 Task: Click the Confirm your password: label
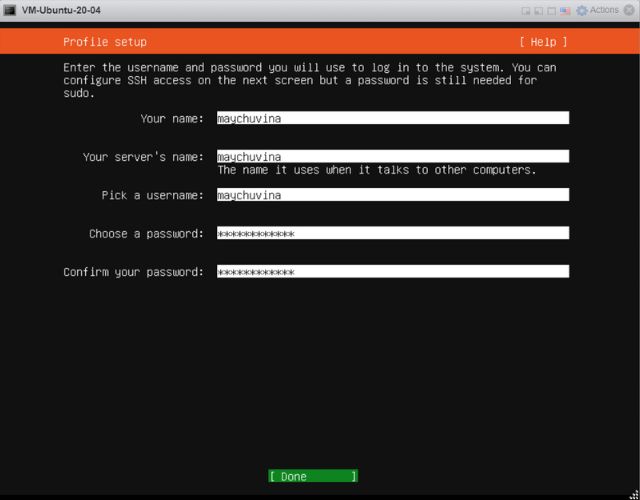(133, 272)
